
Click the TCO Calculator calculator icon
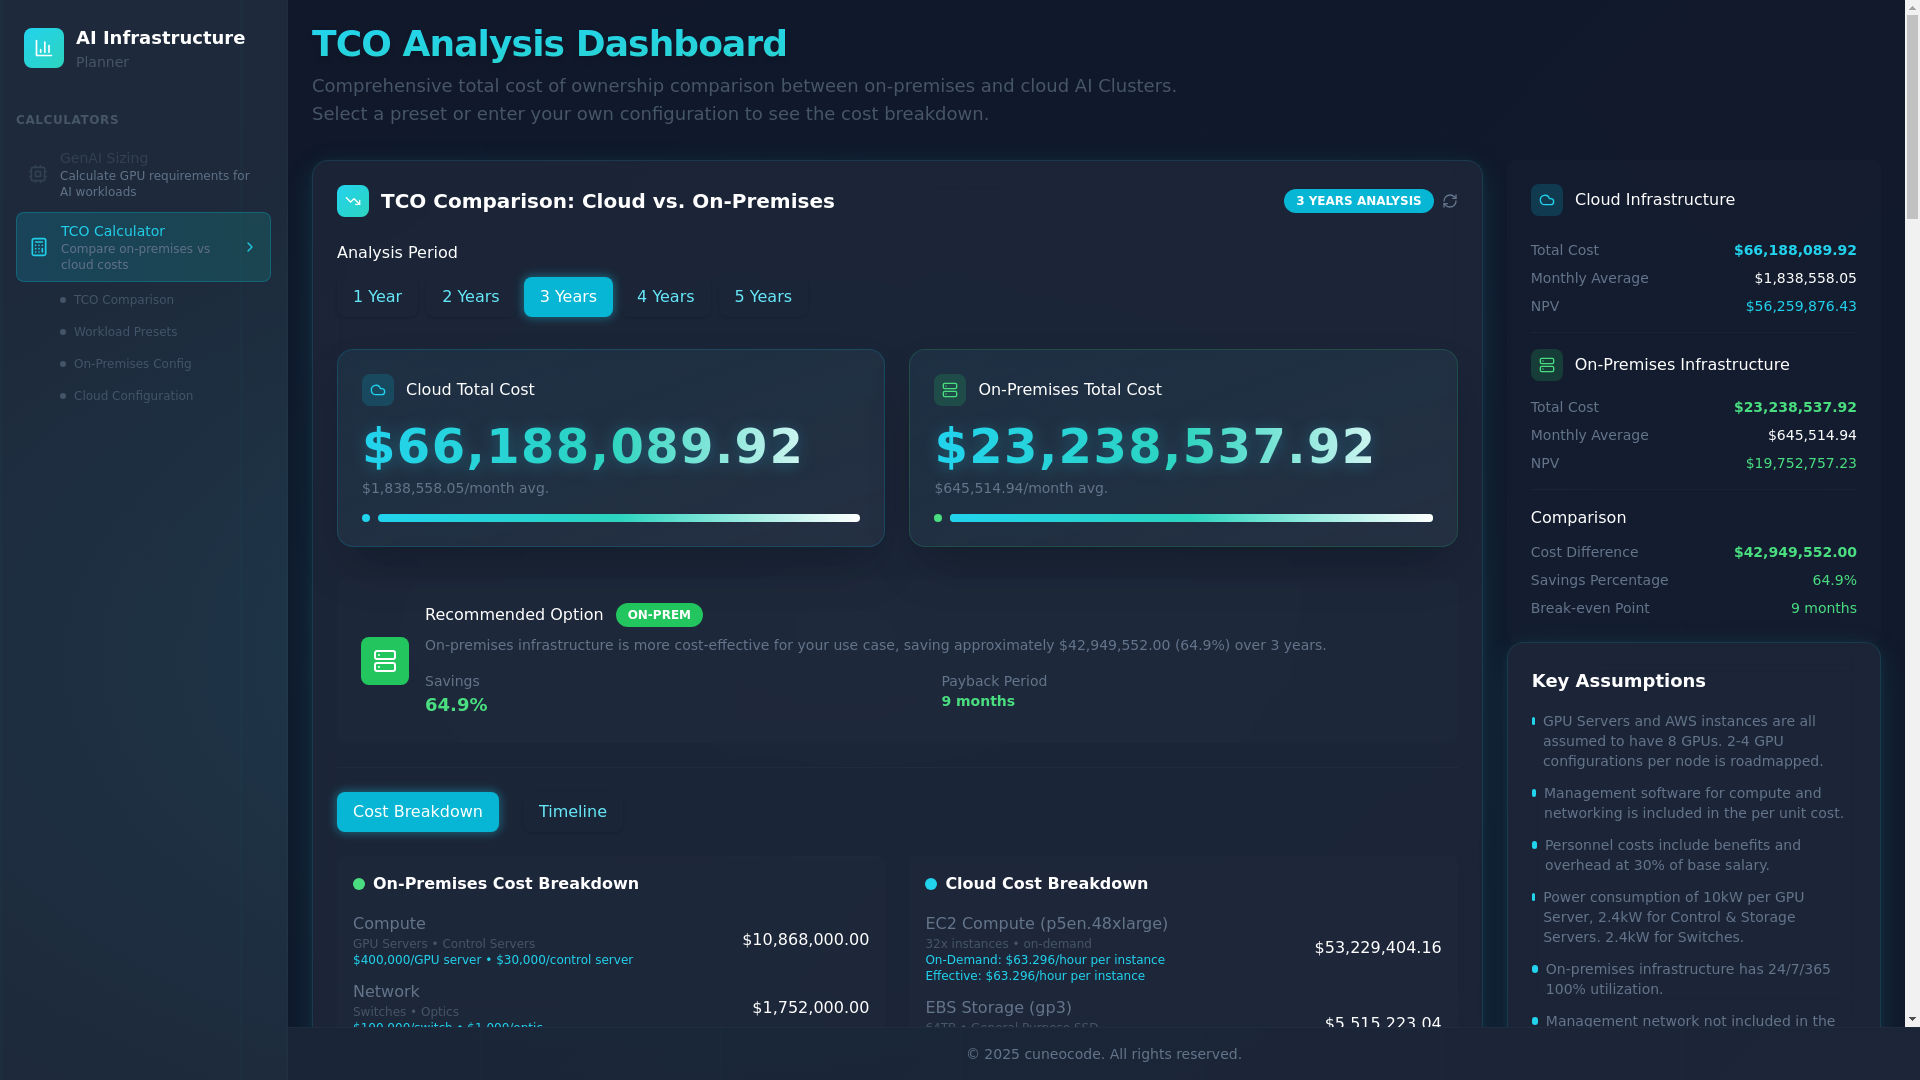(39, 247)
